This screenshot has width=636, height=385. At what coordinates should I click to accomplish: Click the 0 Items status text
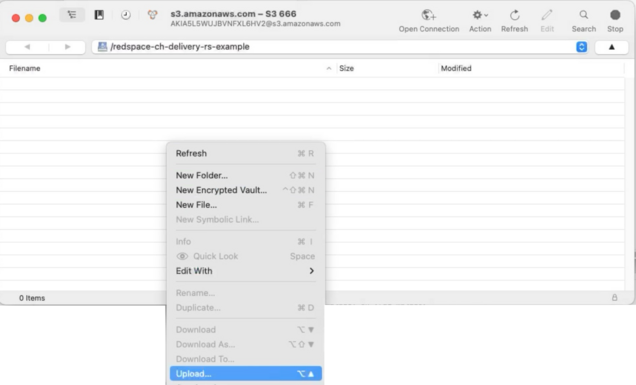(32, 298)
